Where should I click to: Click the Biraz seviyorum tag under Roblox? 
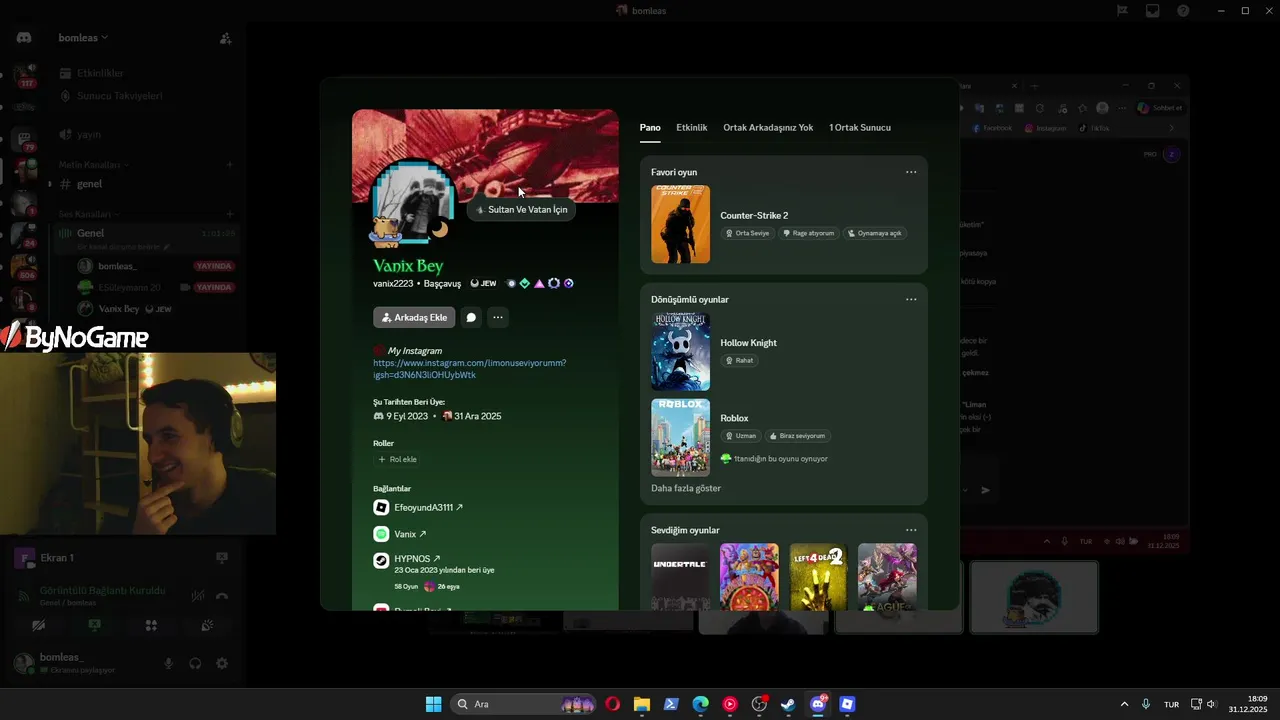tap(798, 436)
